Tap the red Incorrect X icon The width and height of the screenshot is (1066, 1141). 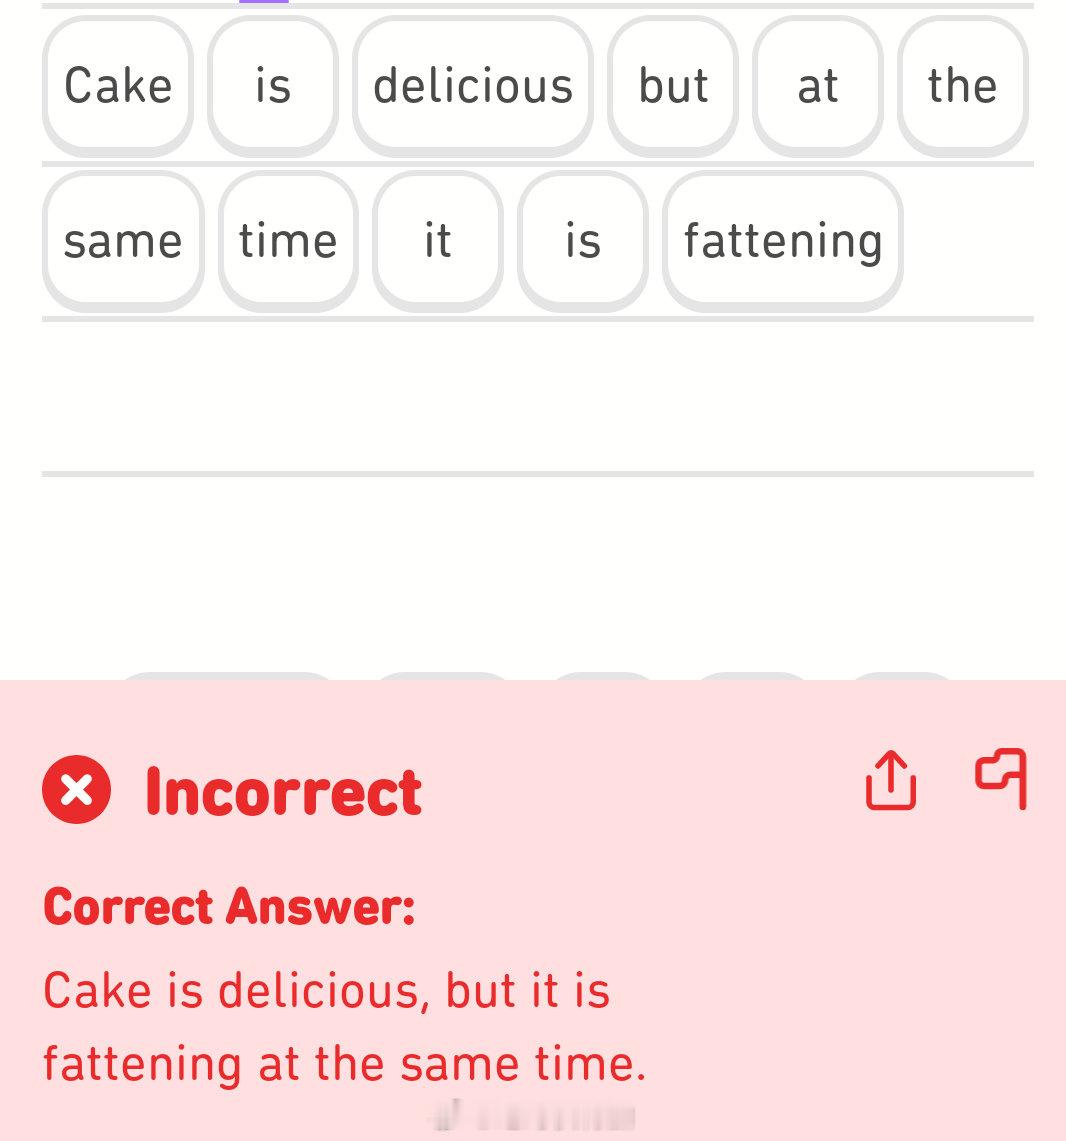point(76,790)
